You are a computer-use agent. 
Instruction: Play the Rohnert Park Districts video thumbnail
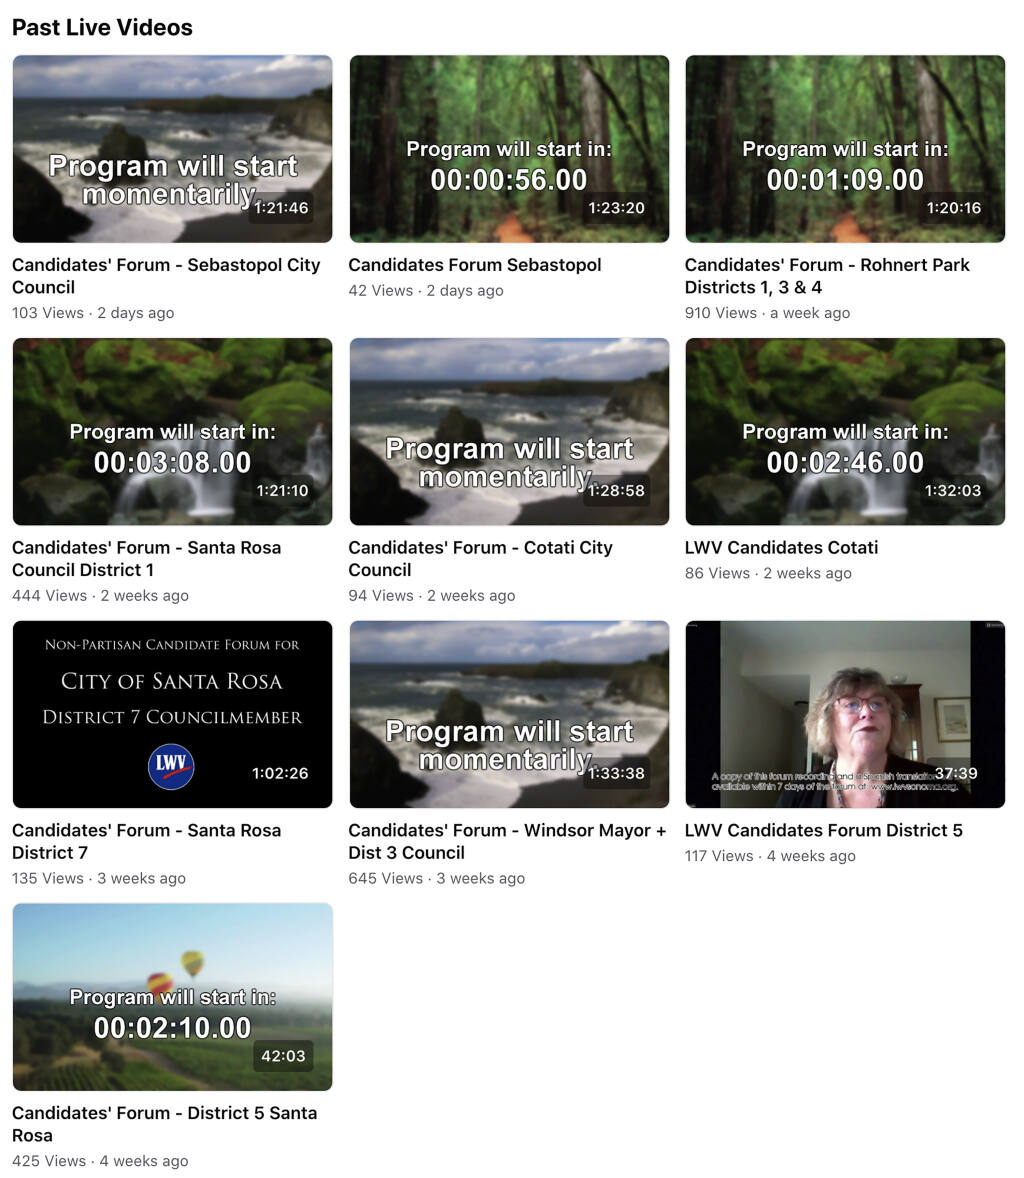click(844, 149)
